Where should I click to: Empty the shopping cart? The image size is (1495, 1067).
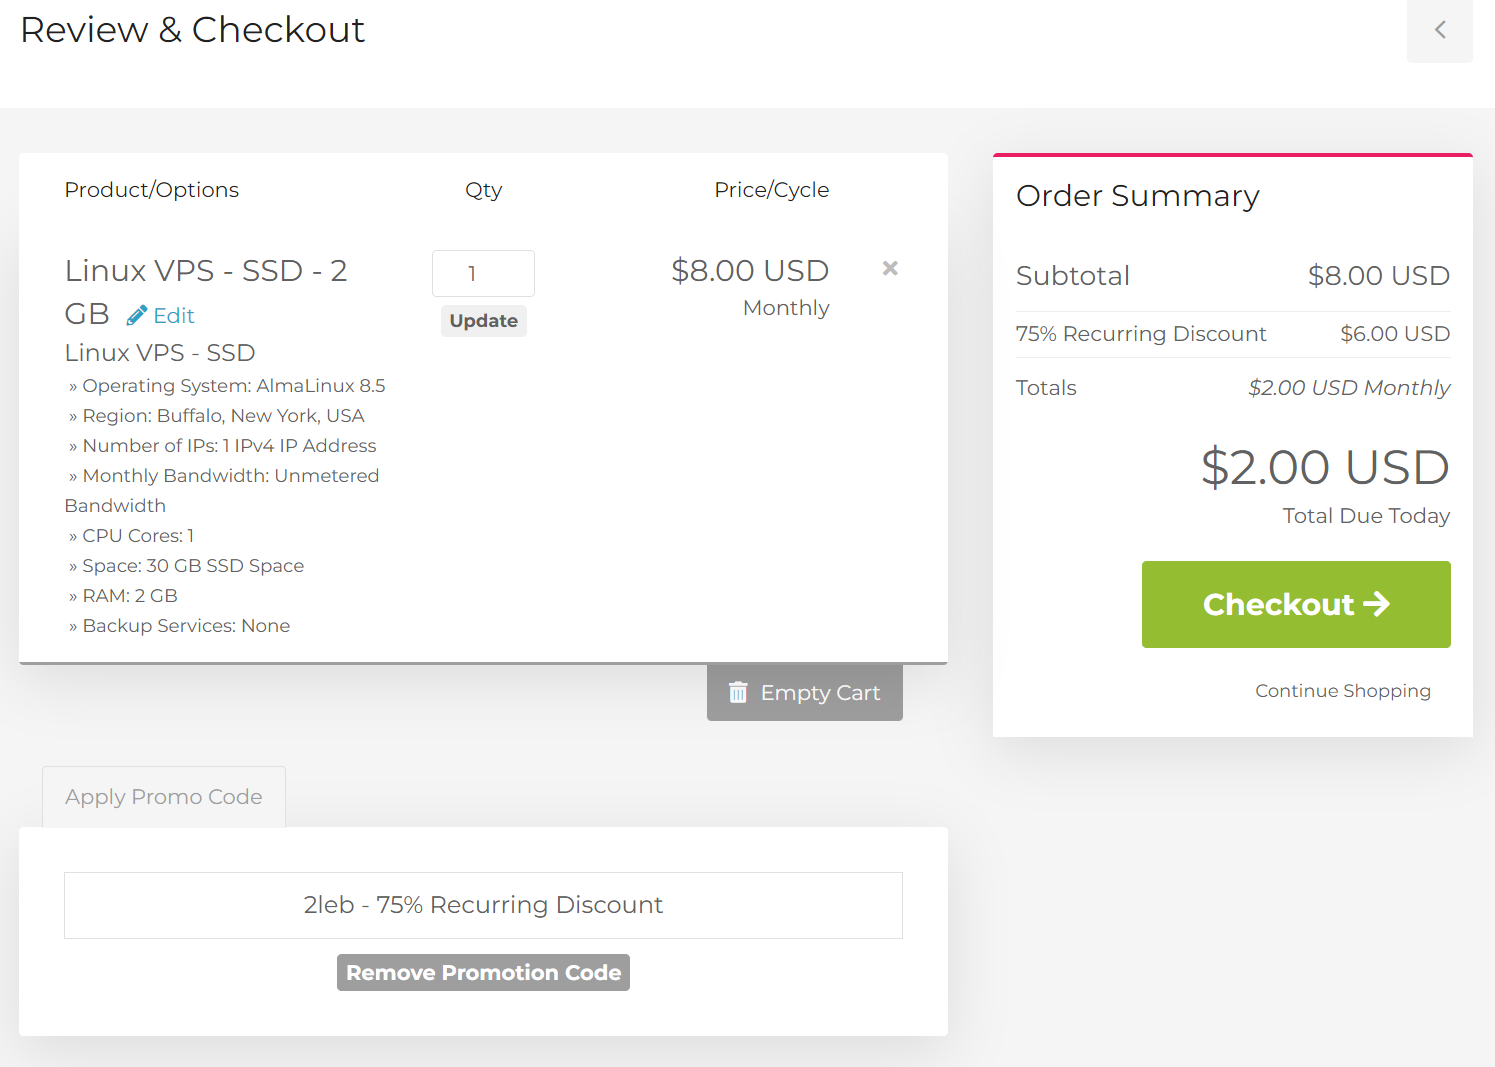pos(805,692)
